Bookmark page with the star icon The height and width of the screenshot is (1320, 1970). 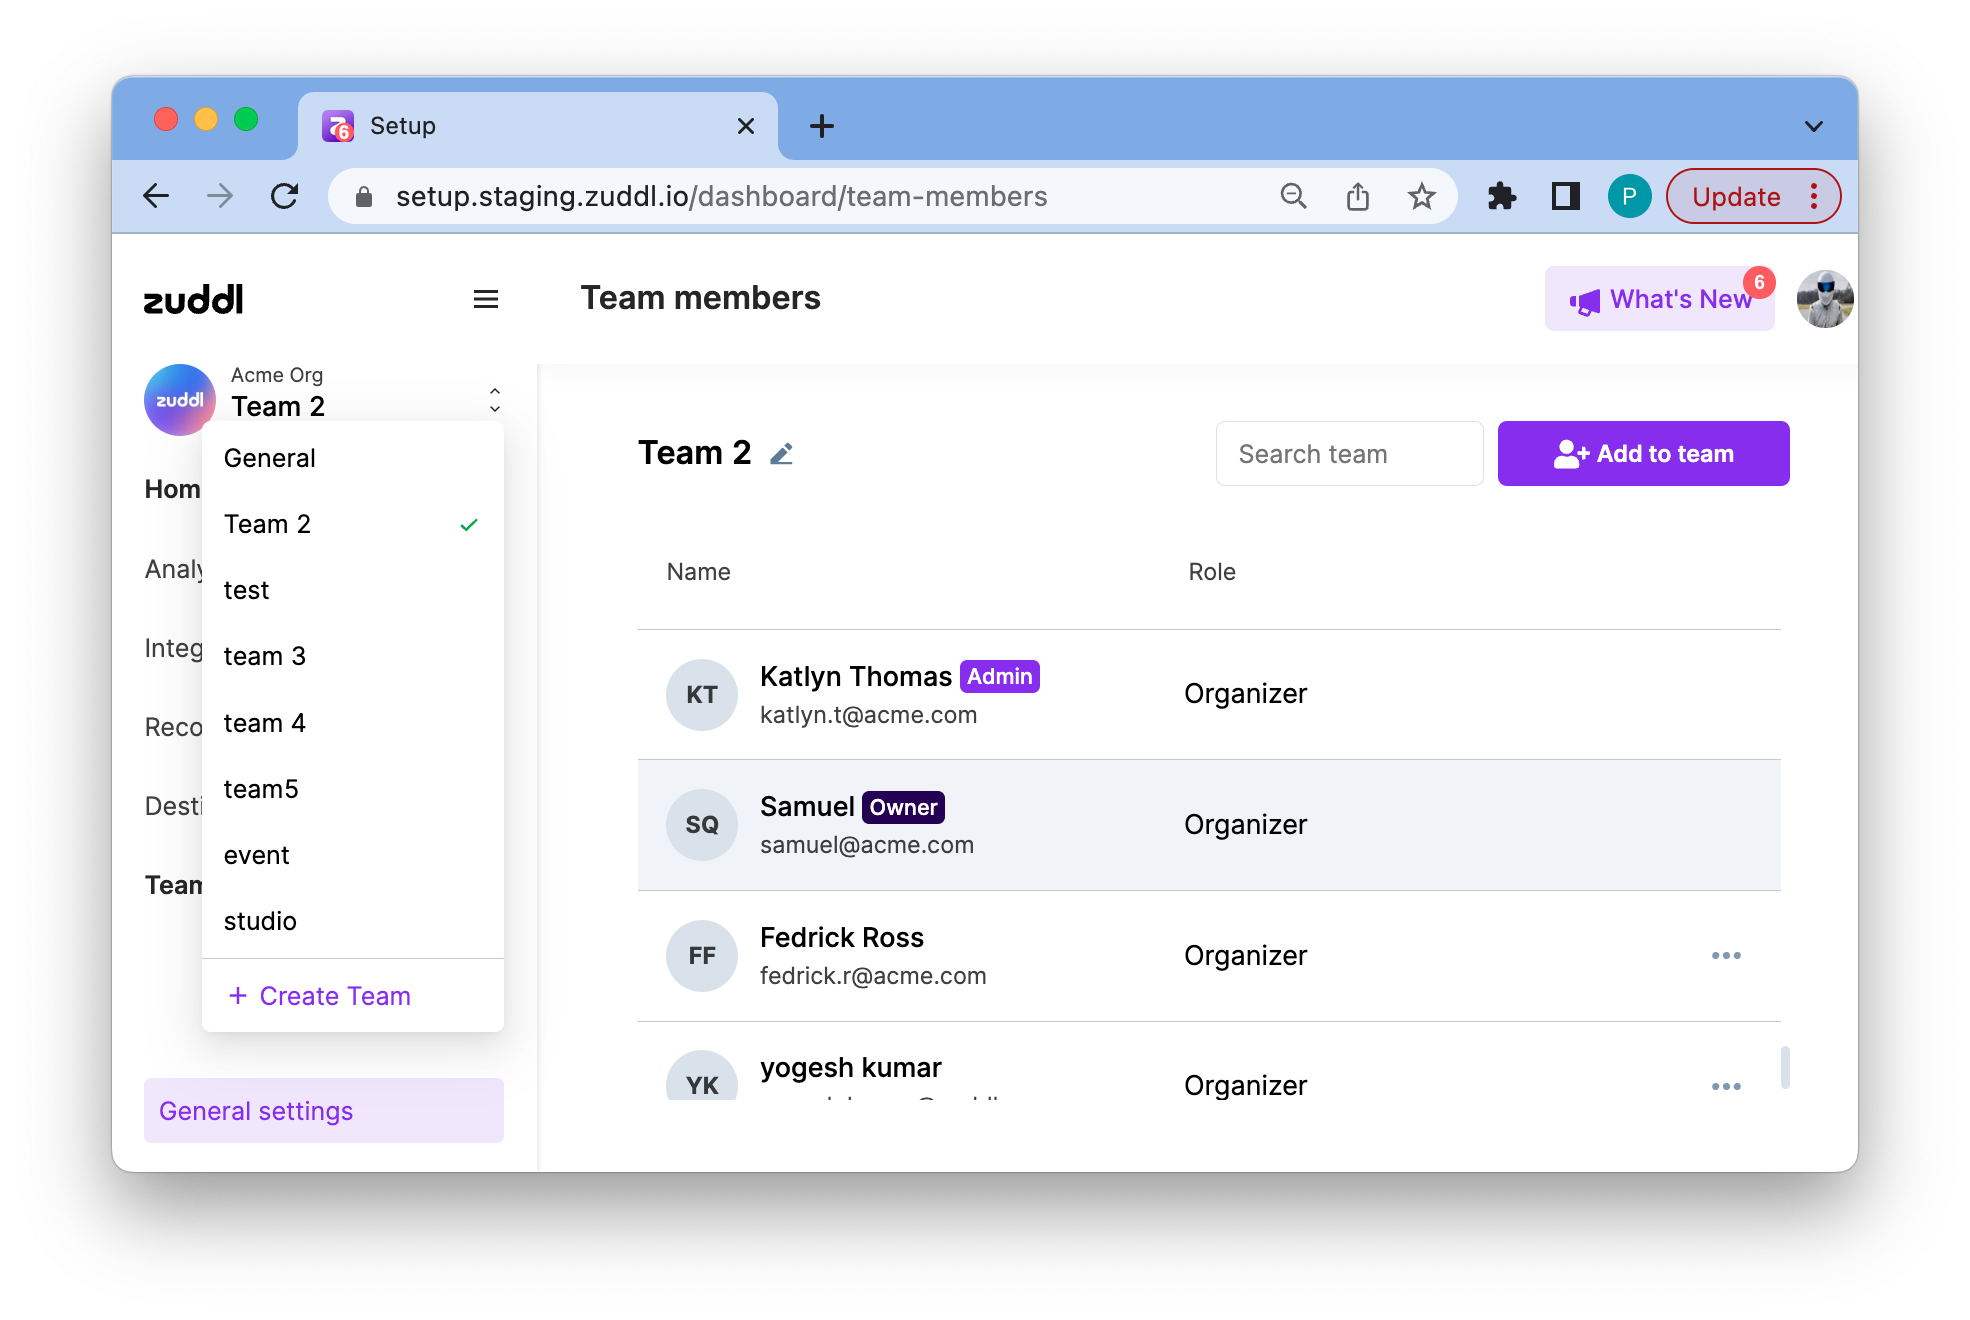[x=1421, y=196]
